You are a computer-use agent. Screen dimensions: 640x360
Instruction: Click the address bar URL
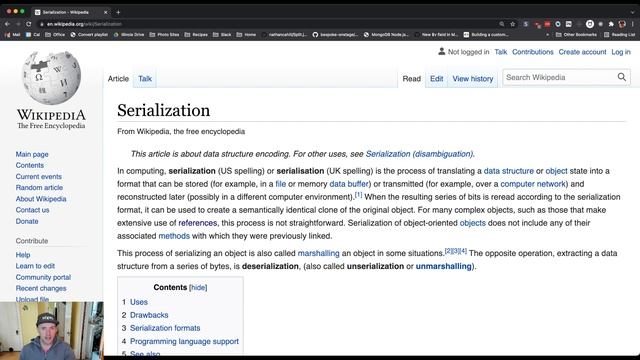(84, 24)
